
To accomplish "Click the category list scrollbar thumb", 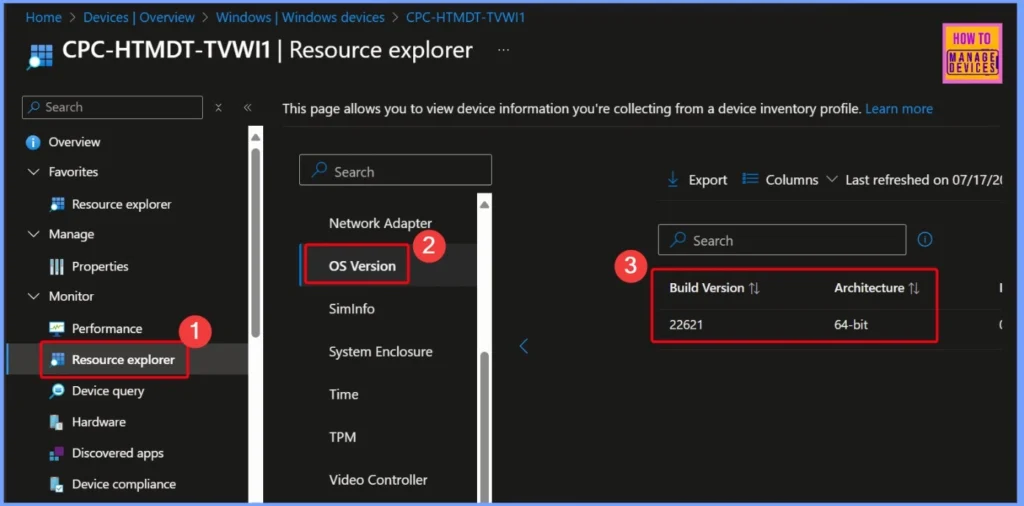I will 485,428.
